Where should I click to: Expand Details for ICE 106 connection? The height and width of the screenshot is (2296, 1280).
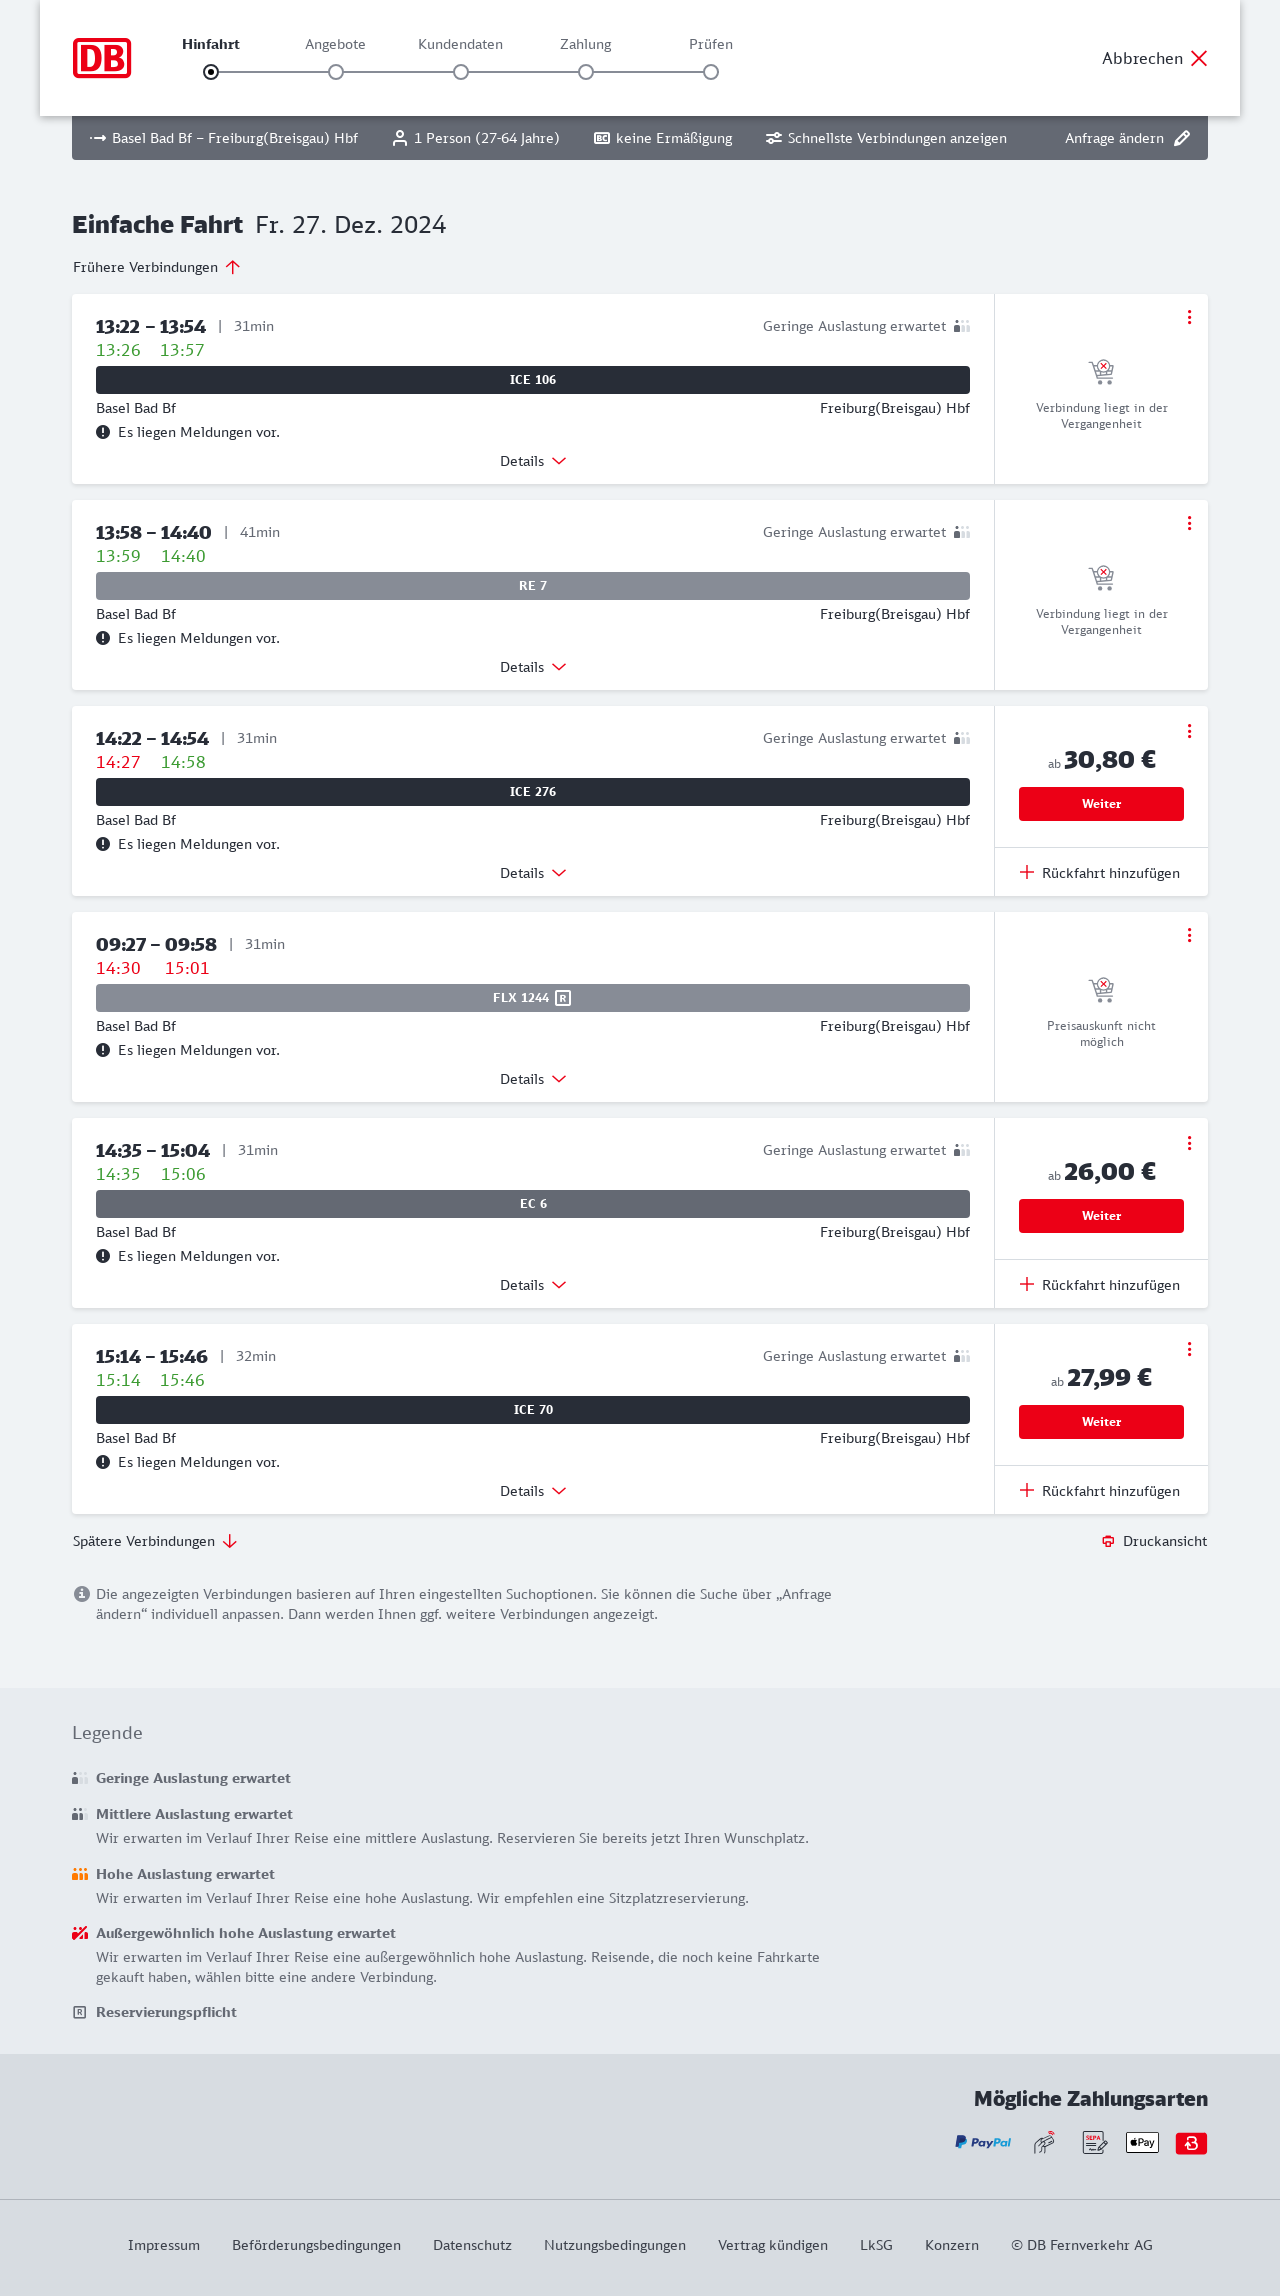click(x=533, y=461)
